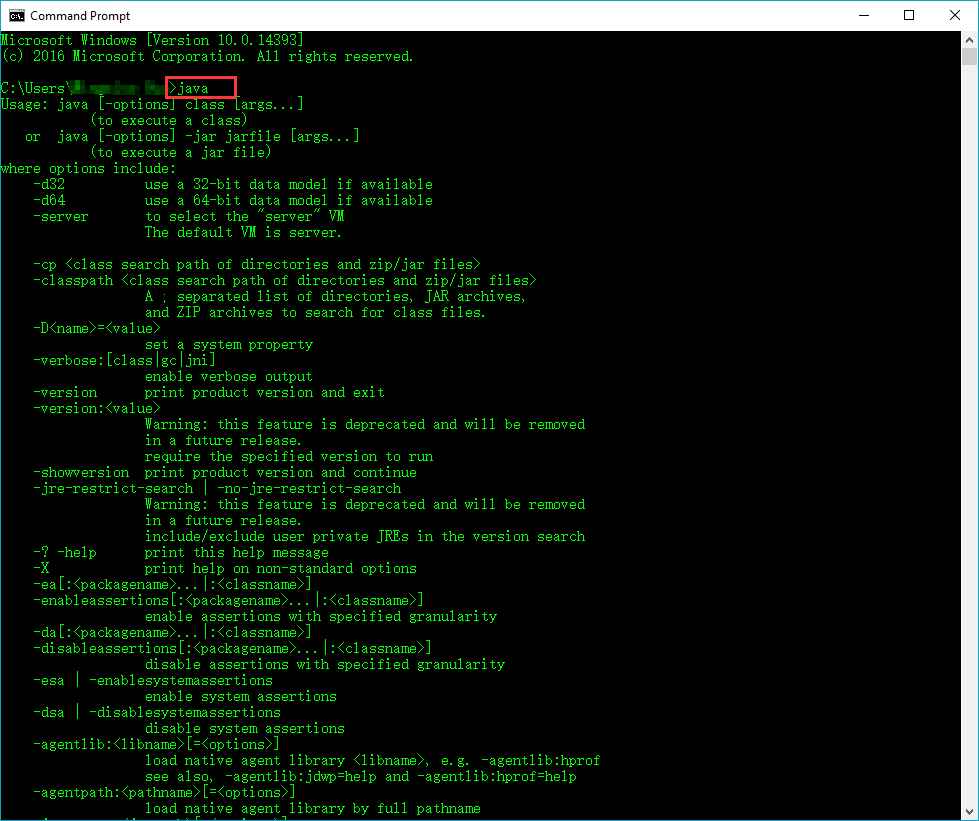Click the "-enableassertions" option line
Screen dimensions: 979x821
click(228, 601)
